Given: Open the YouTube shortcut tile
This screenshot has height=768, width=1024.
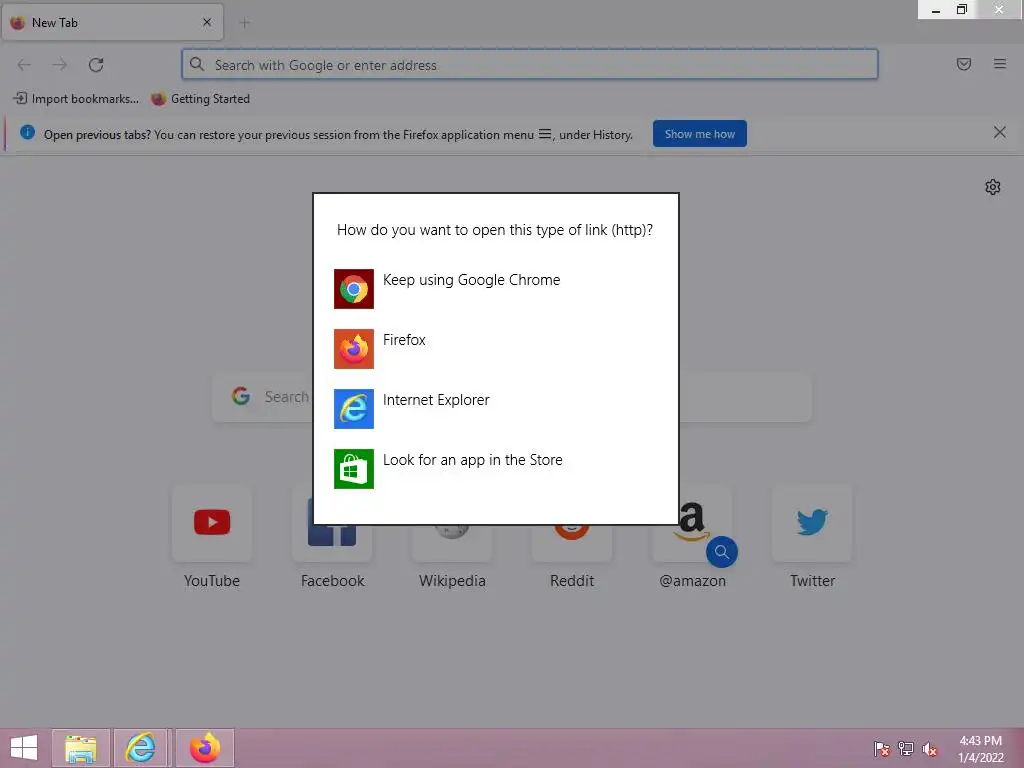Looking at the screenshot, I should [x=212, y=537].
